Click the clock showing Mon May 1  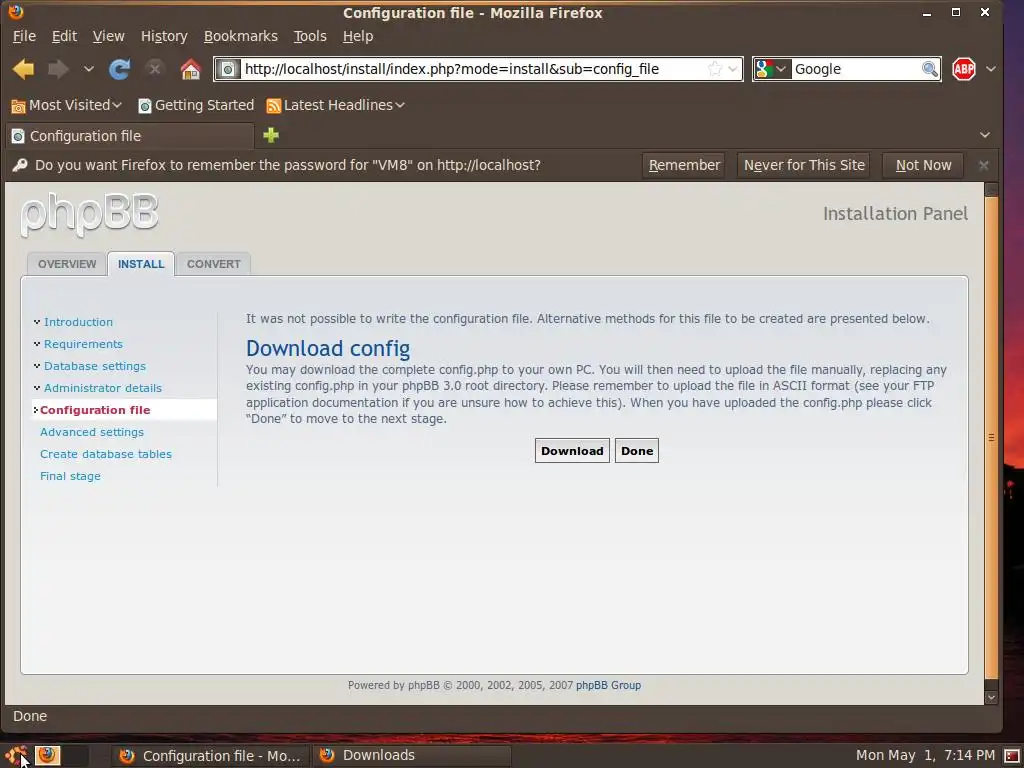[925, 756]
